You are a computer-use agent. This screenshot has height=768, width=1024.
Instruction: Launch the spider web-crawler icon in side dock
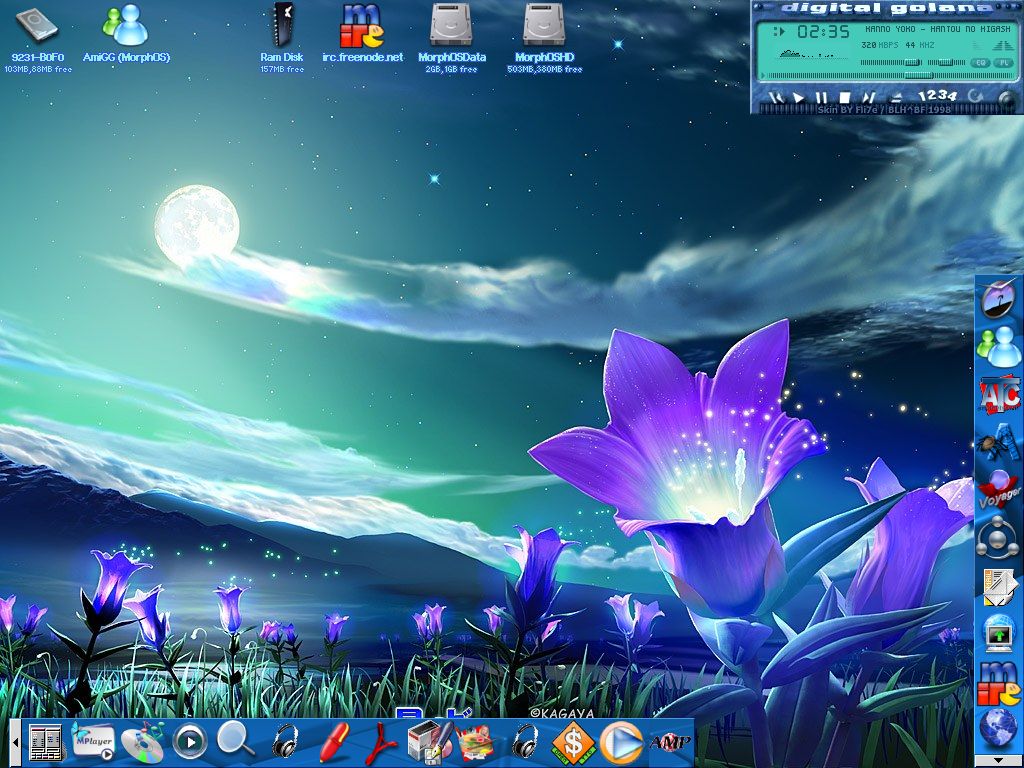999,443
